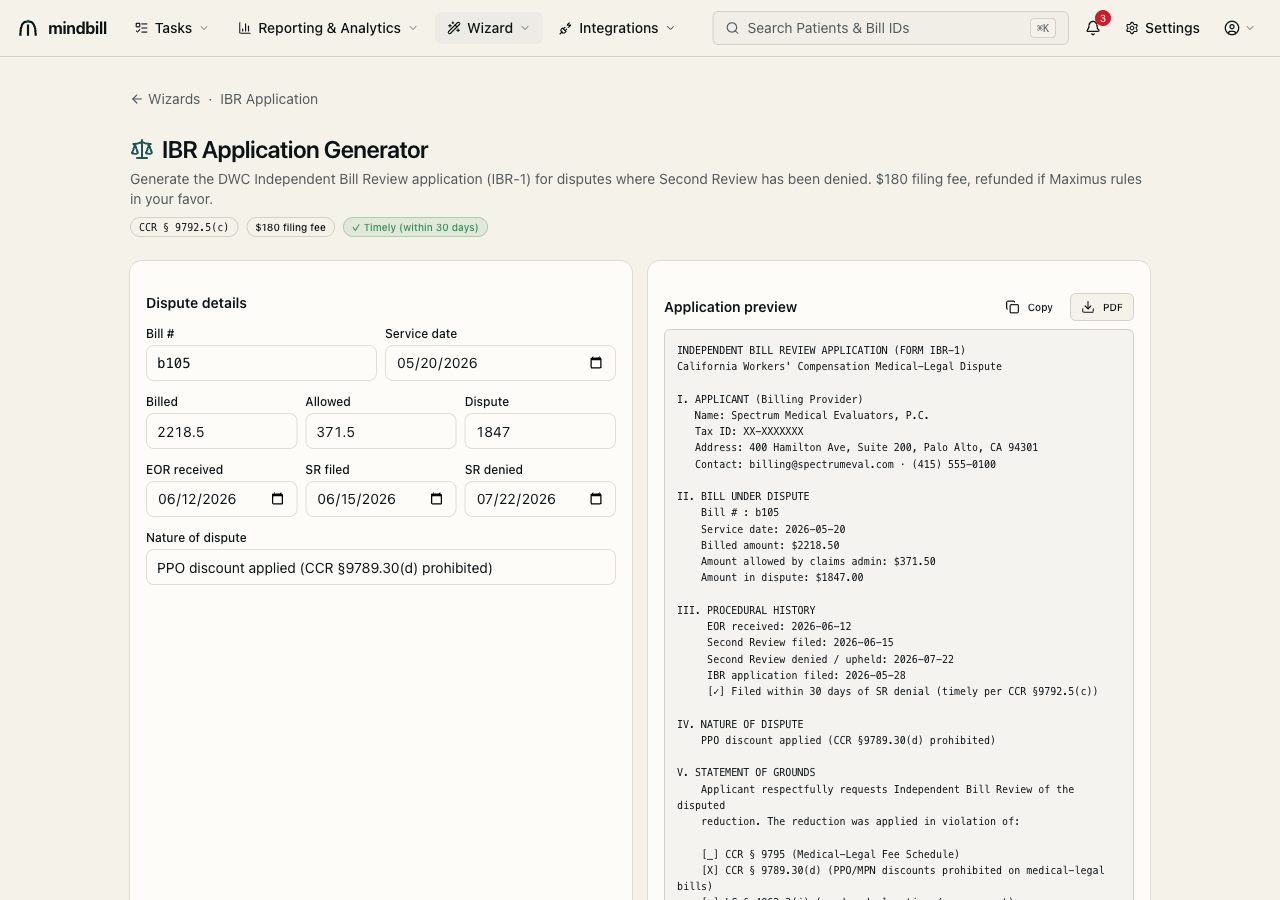Open calendar picker for SR denied
Screen dimensions: 1280x900
pos(596,499)
